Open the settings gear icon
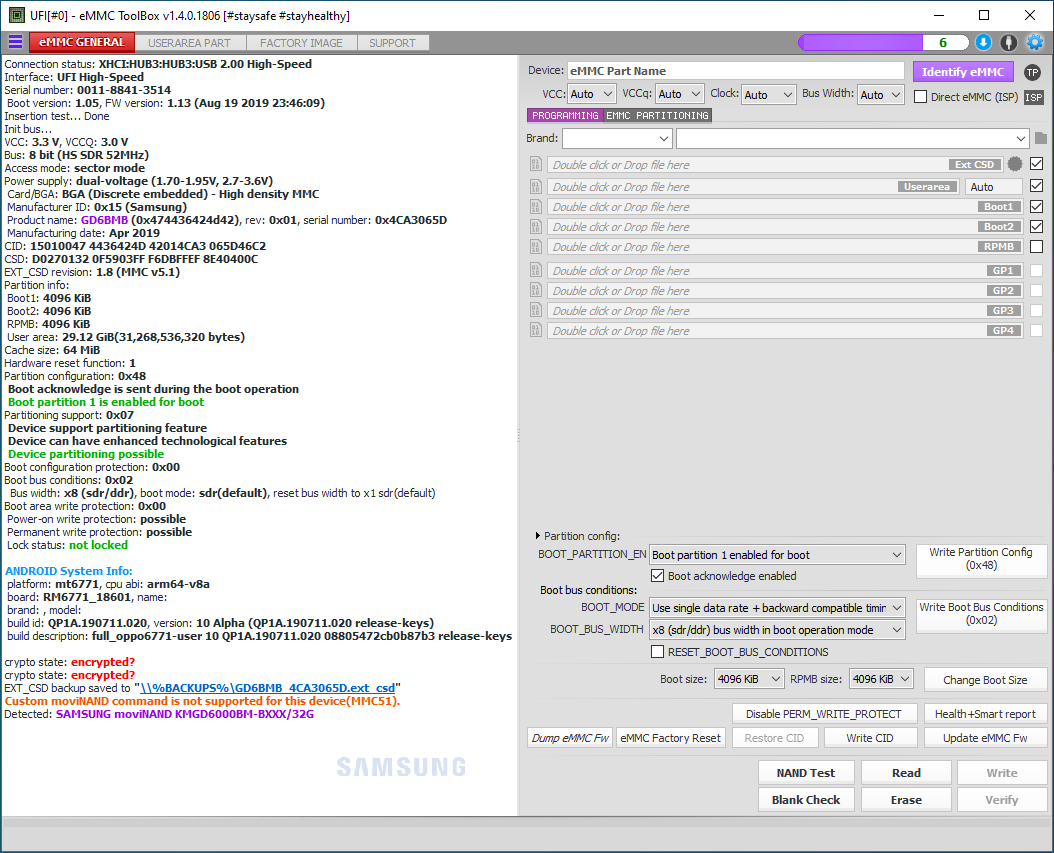 point(1035,42)
